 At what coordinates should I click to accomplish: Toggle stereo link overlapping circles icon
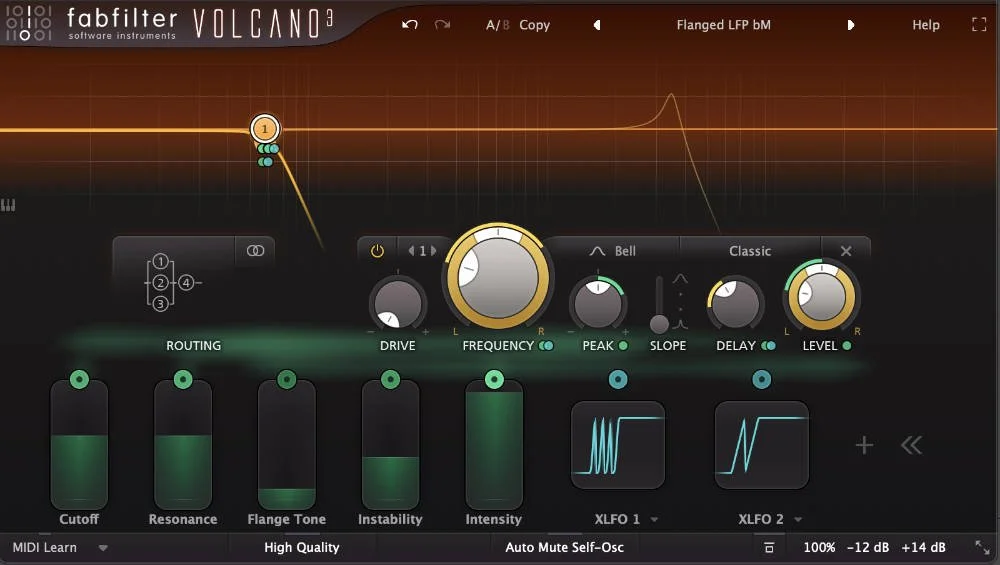click(255, 251)
